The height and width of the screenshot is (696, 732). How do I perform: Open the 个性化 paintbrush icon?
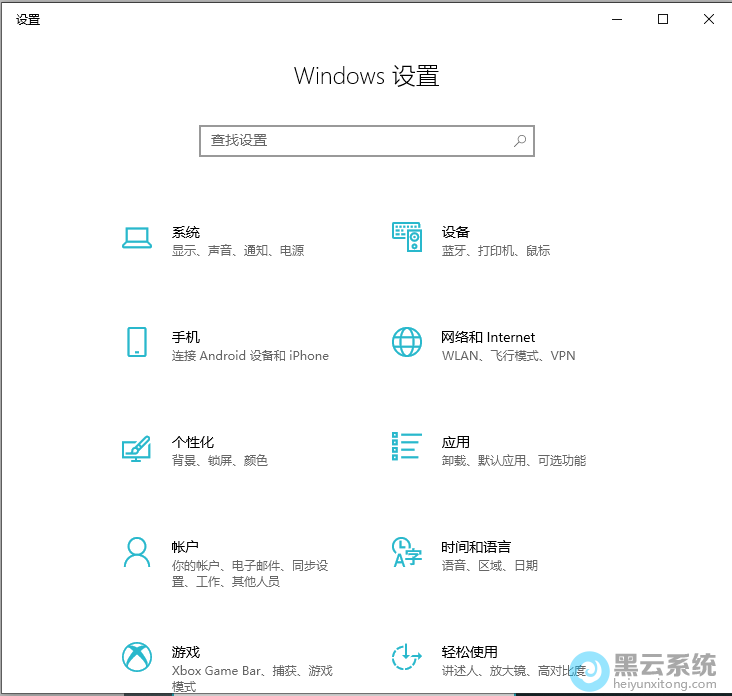tap(136, 449)
